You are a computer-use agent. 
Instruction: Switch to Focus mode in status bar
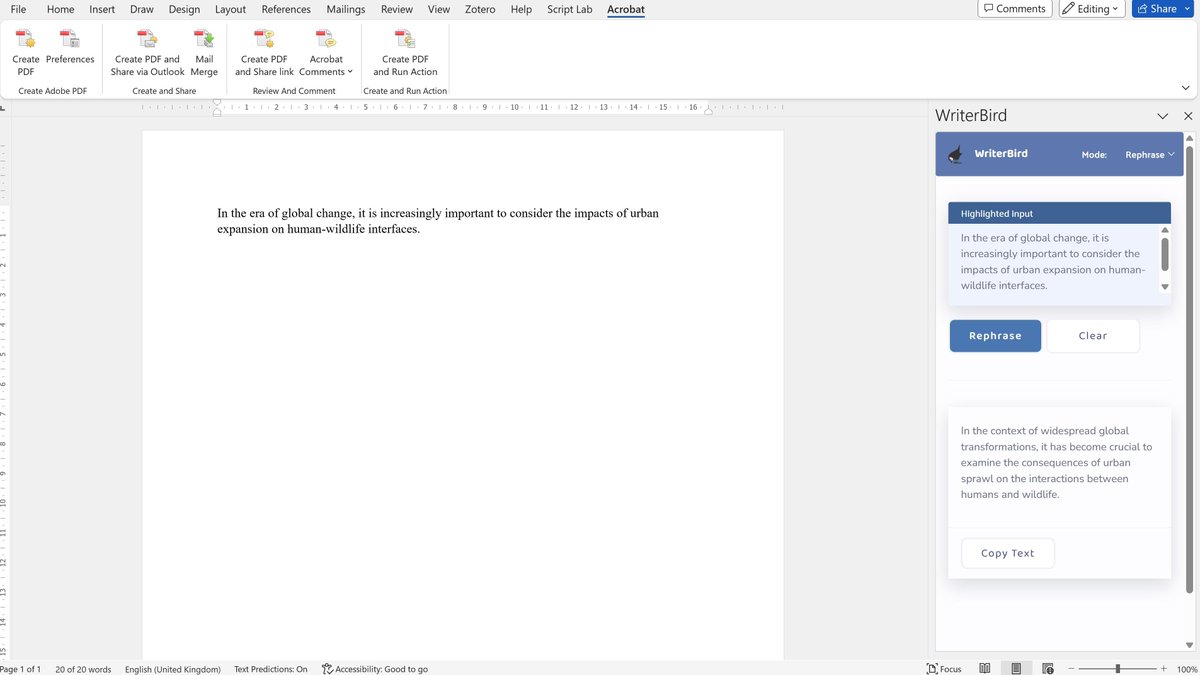[x=944, y=669]
